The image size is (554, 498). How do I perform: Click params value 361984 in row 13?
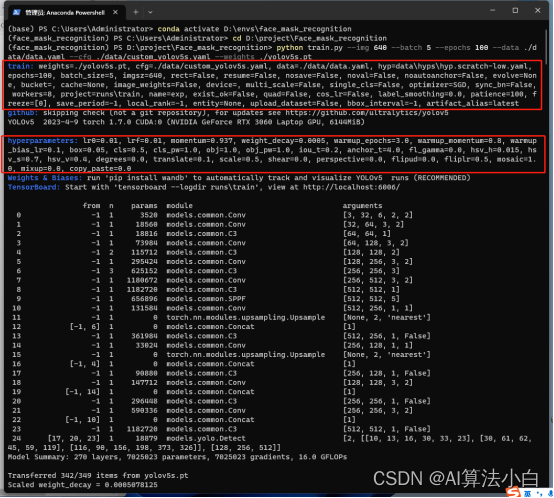pos(144,336)
